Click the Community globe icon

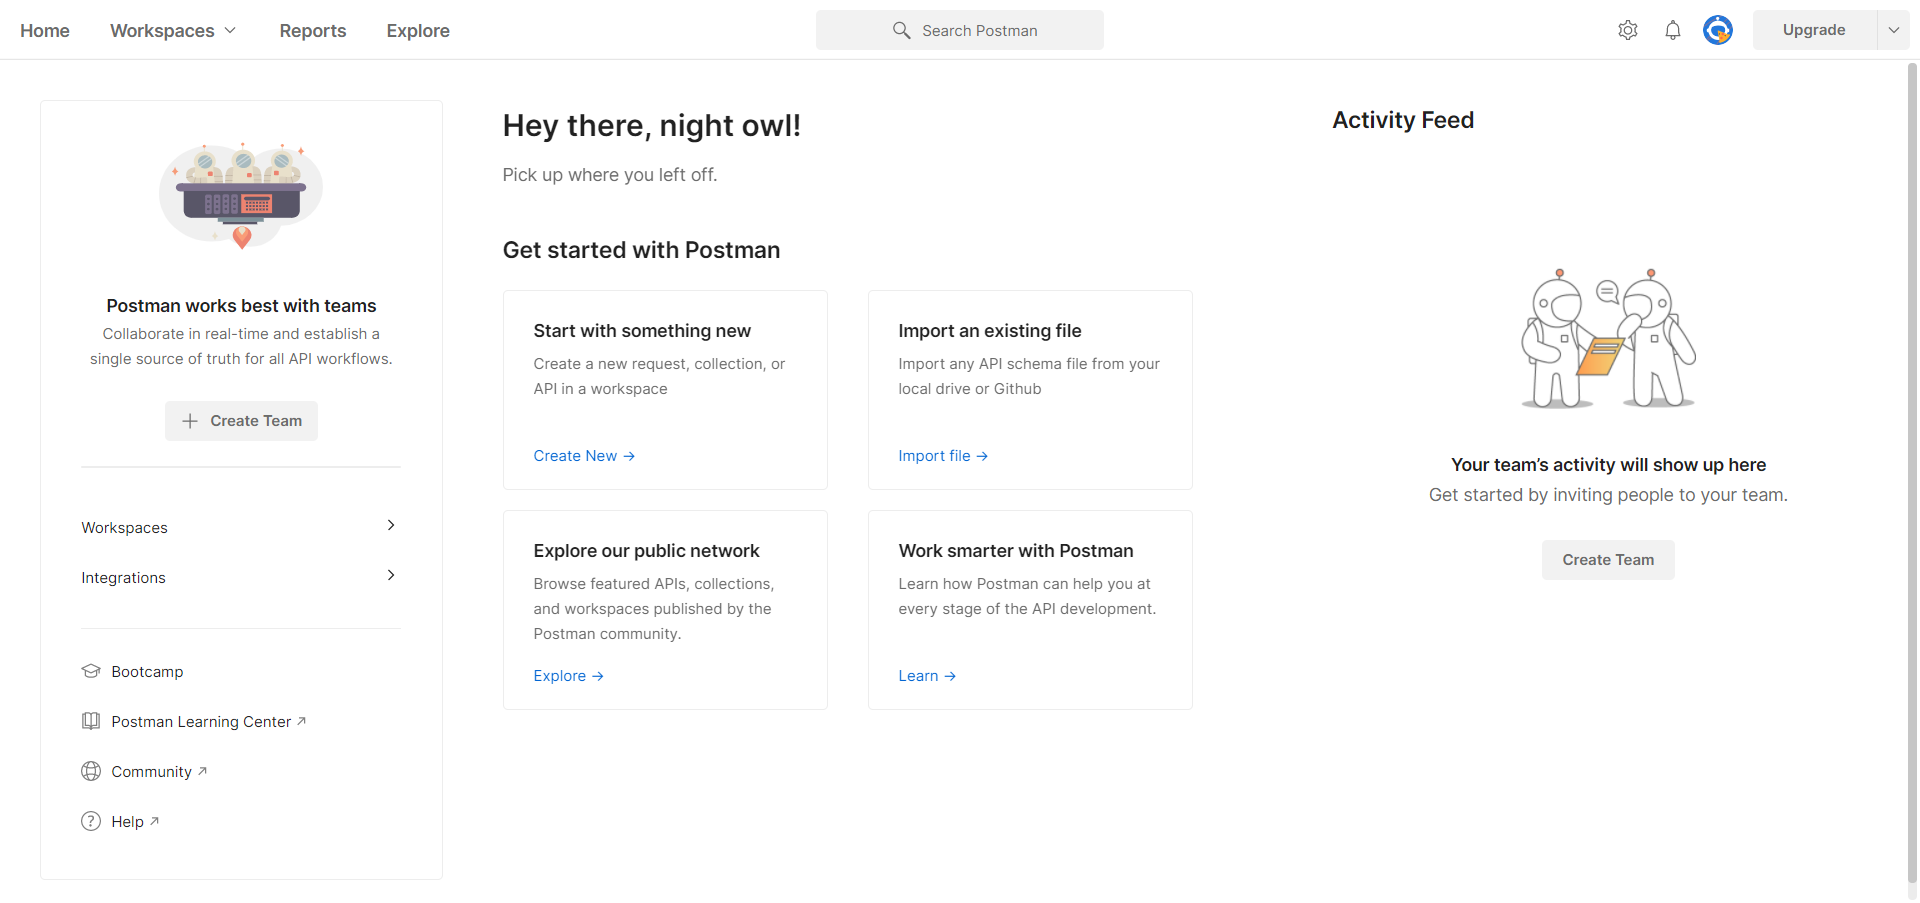91,771
